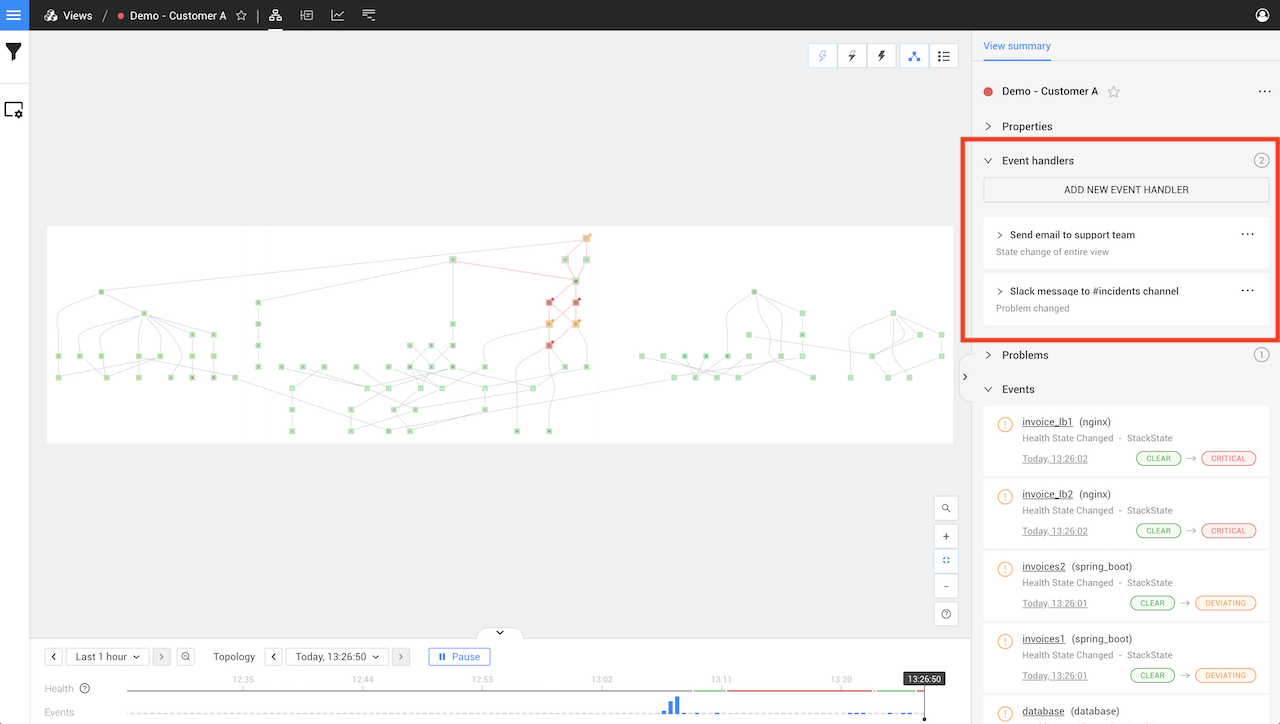Select the View summary tab
Image resolution: width=1280 pixels, height=724 pixels.
click(x=1016, y=46)
